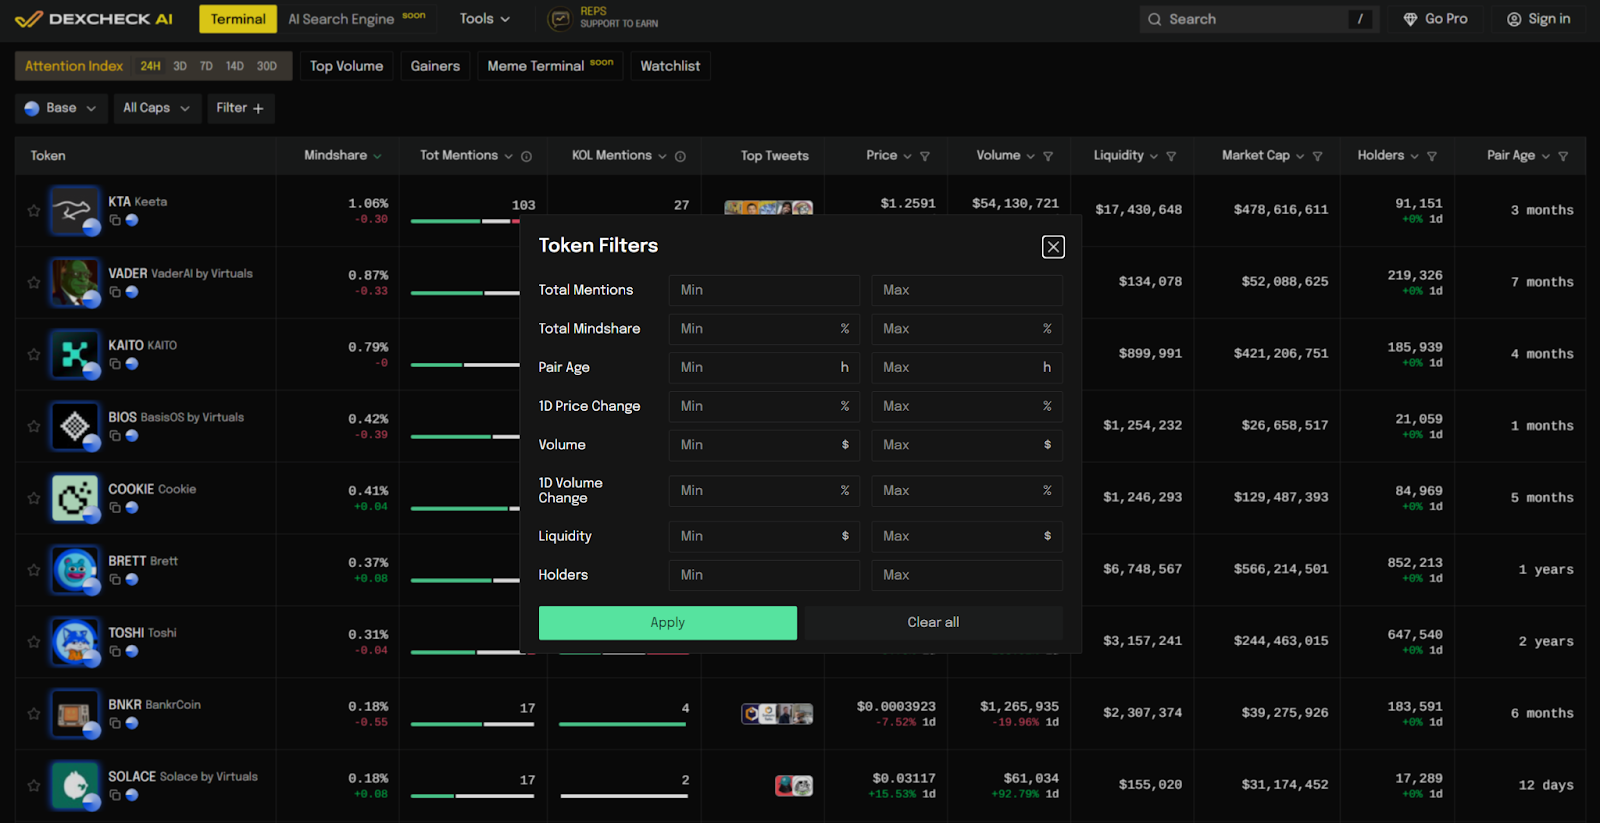Select the 7D time range
Viewport: 1600px width, 823px height.
(x=206, y=66)
